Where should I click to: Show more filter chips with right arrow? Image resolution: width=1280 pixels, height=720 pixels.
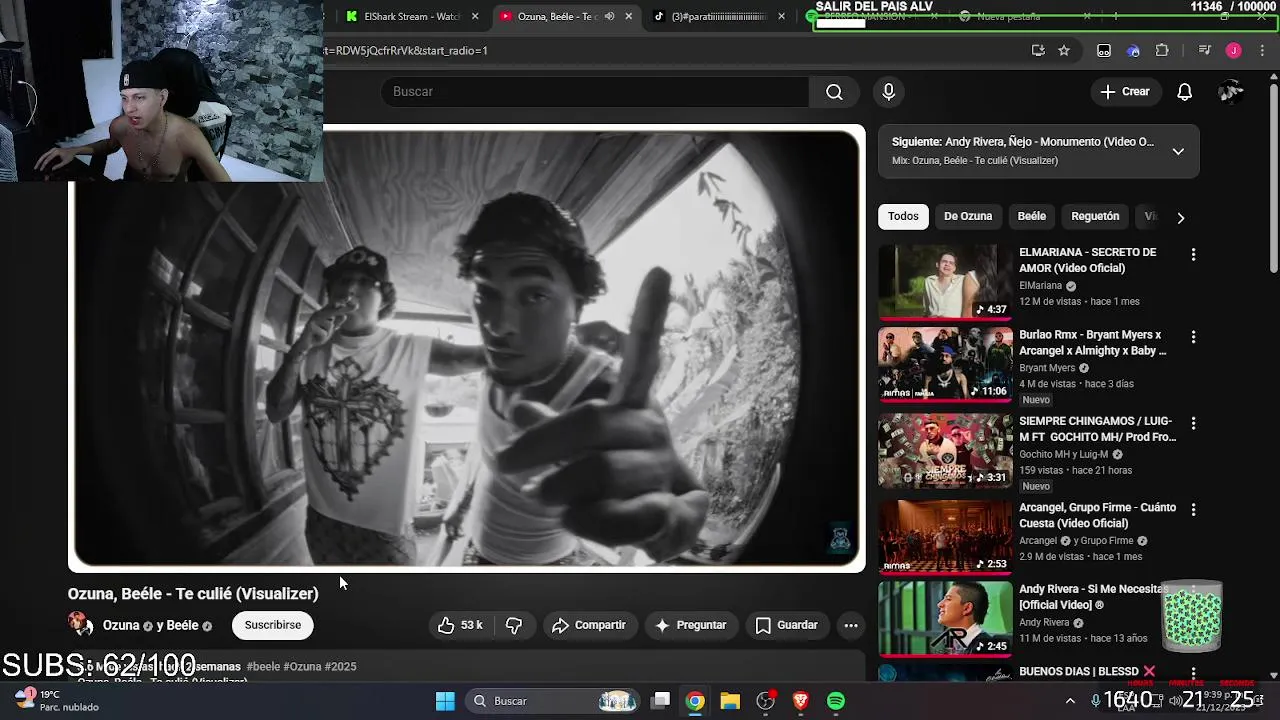(1181, 217)
